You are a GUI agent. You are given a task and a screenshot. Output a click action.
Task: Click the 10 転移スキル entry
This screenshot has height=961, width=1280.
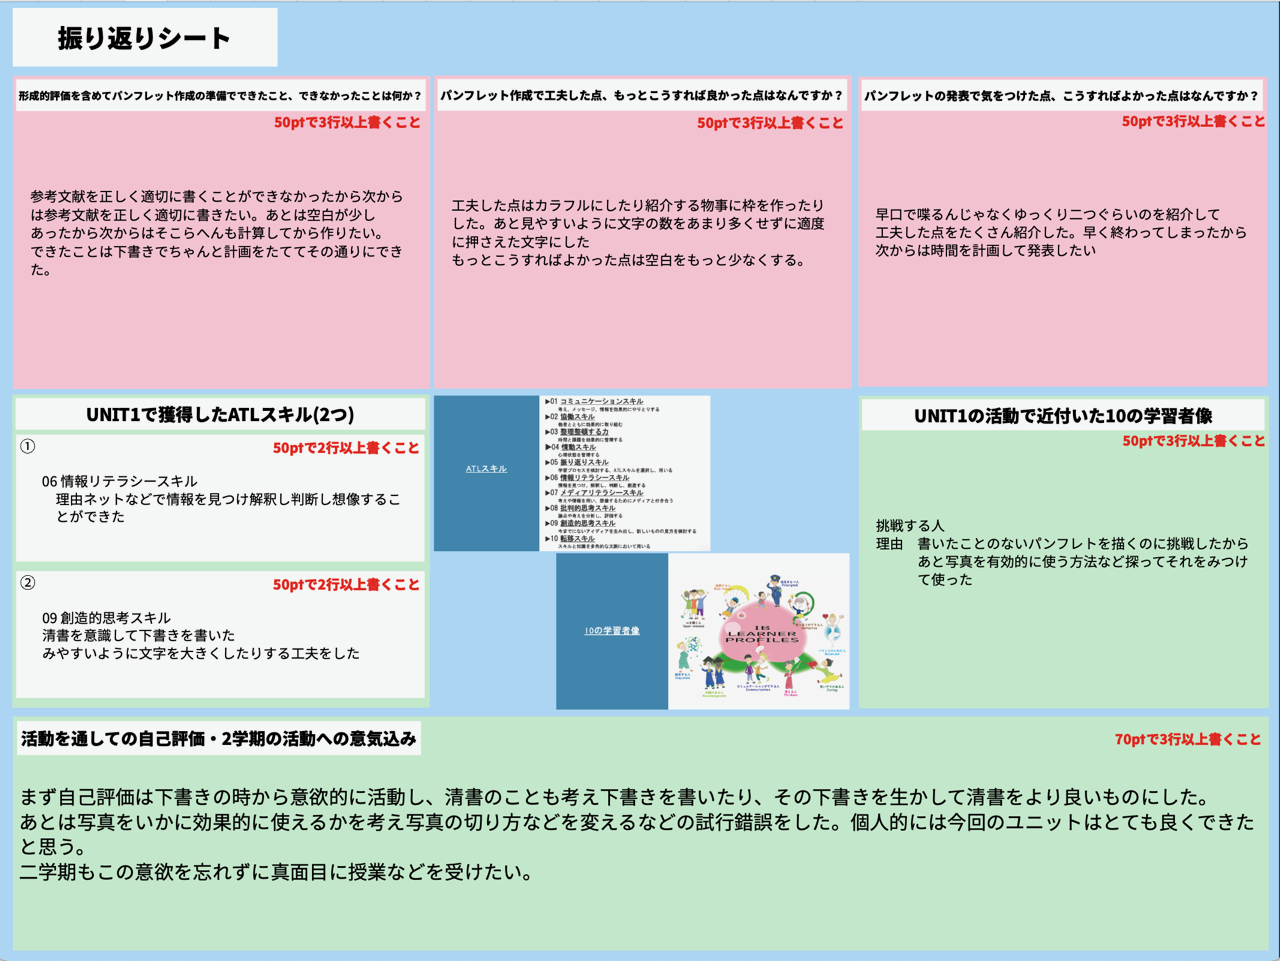pyautogui.click(x=571, y=538)
